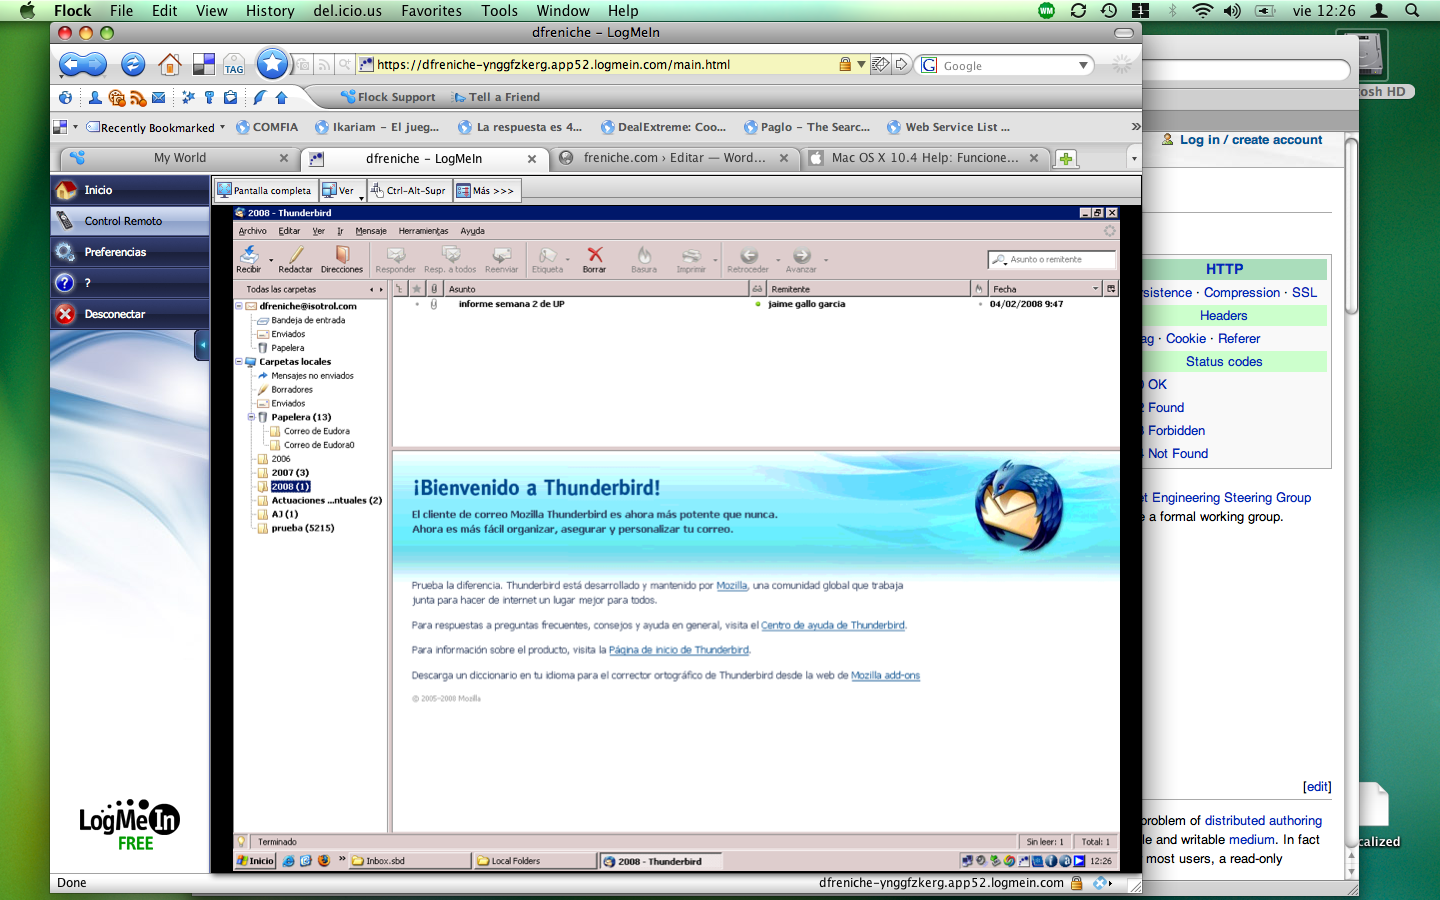This screenshot has width=1440, height=900.
Task: Open the Direcciones address book
Action: [342, 258]
